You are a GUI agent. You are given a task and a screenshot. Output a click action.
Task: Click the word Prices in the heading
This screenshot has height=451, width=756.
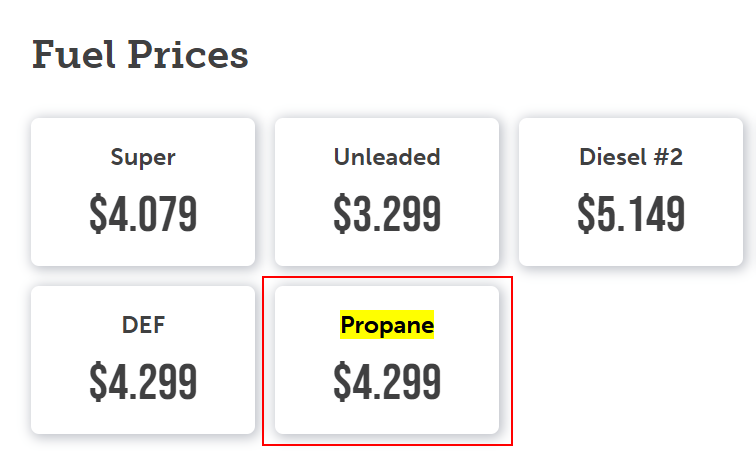click(188, 55)
